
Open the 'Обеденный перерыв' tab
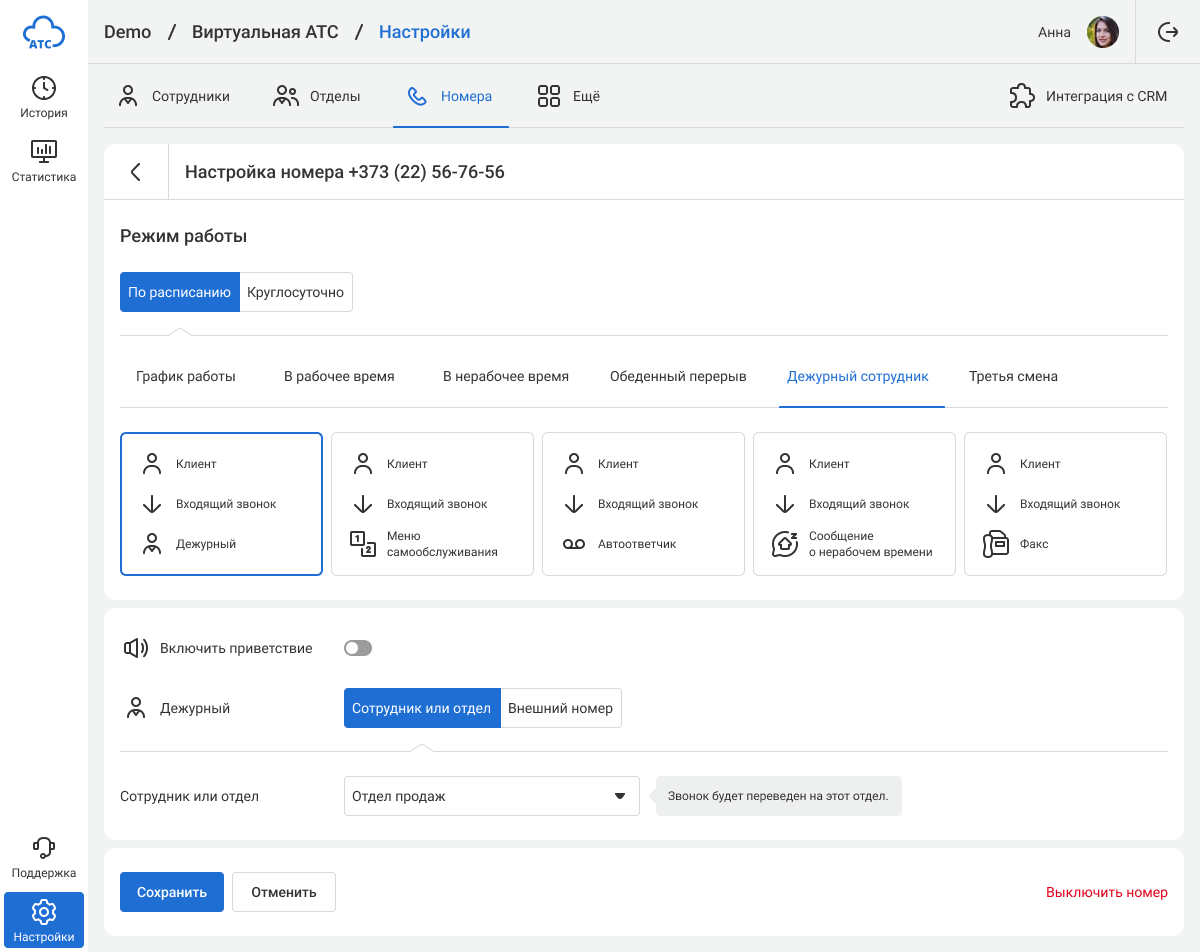click(x=678, y=377)
